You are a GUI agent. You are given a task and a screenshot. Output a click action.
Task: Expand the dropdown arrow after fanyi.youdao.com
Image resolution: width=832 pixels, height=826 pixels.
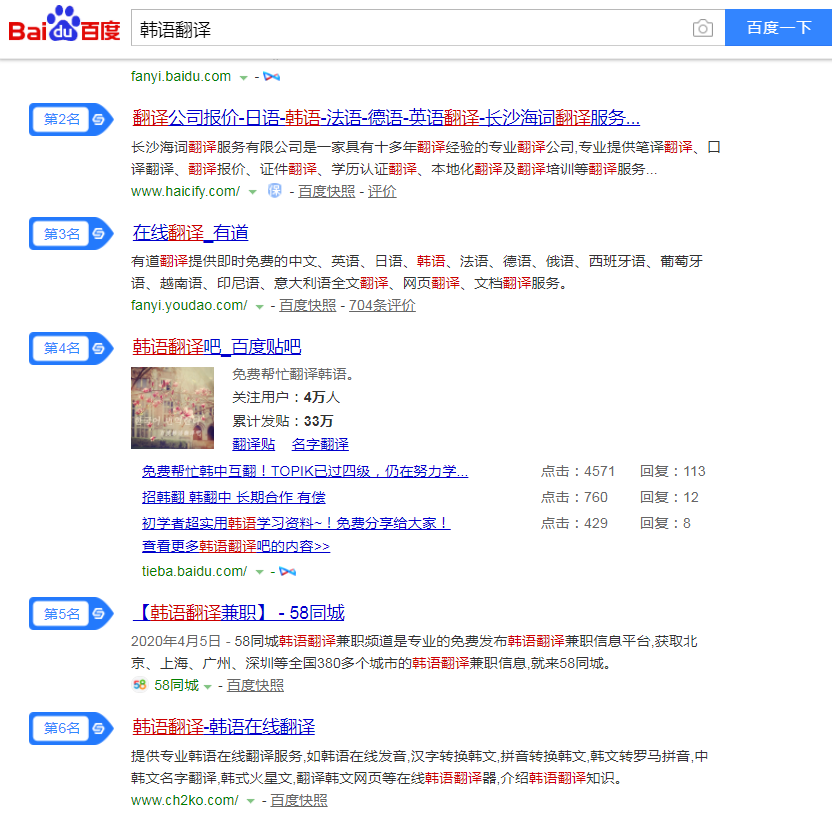259,307
